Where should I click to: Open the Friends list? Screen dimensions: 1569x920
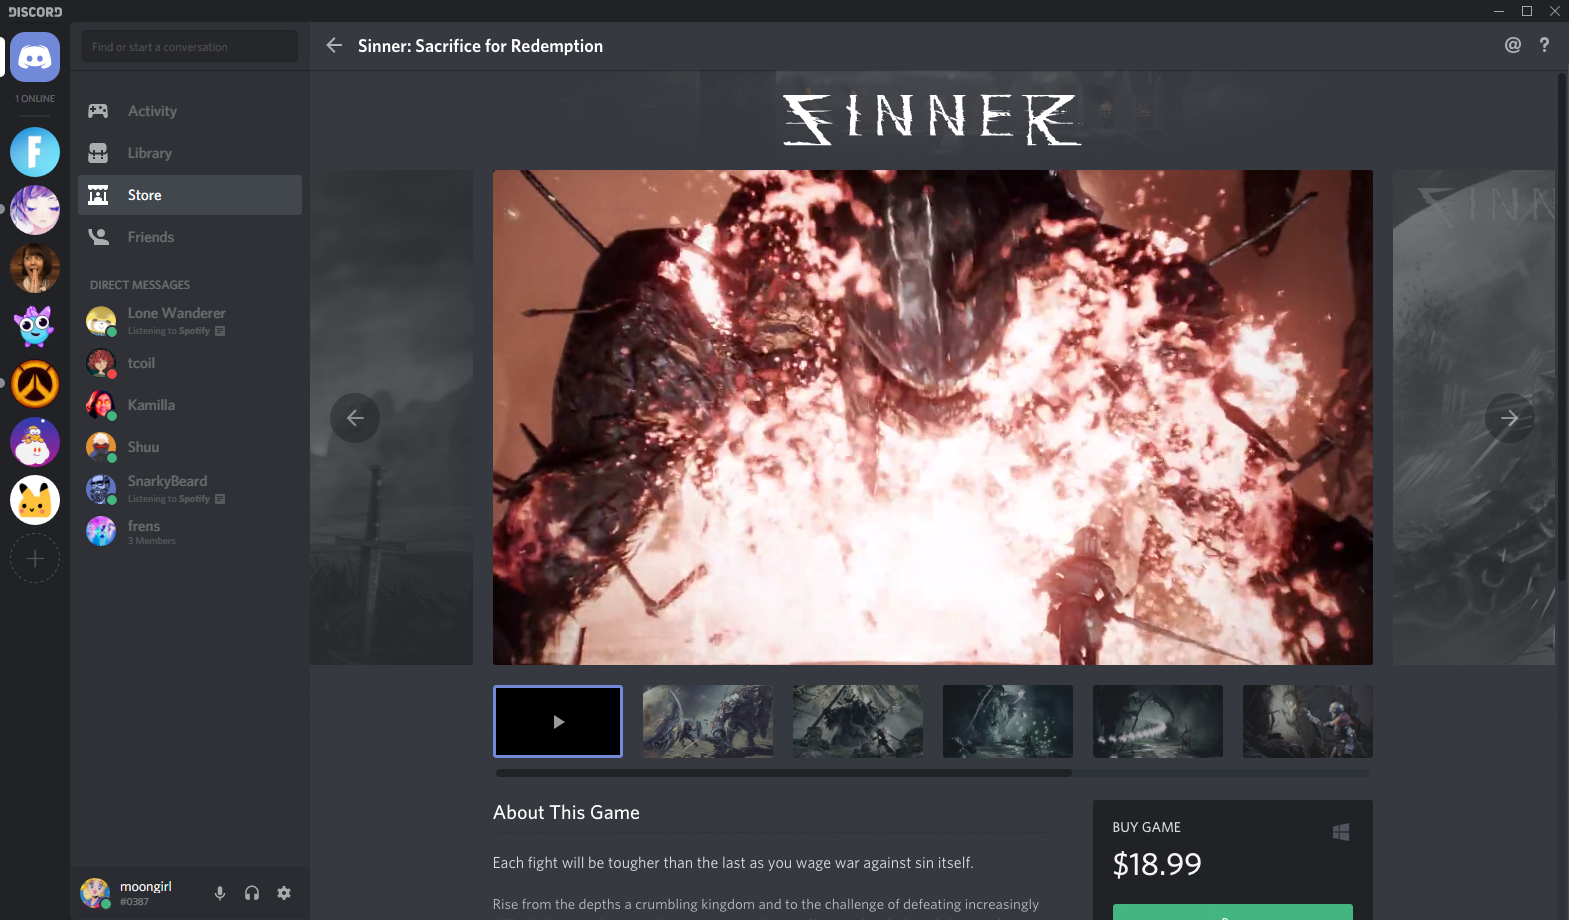pyautogui.click(x=151, y=237)
